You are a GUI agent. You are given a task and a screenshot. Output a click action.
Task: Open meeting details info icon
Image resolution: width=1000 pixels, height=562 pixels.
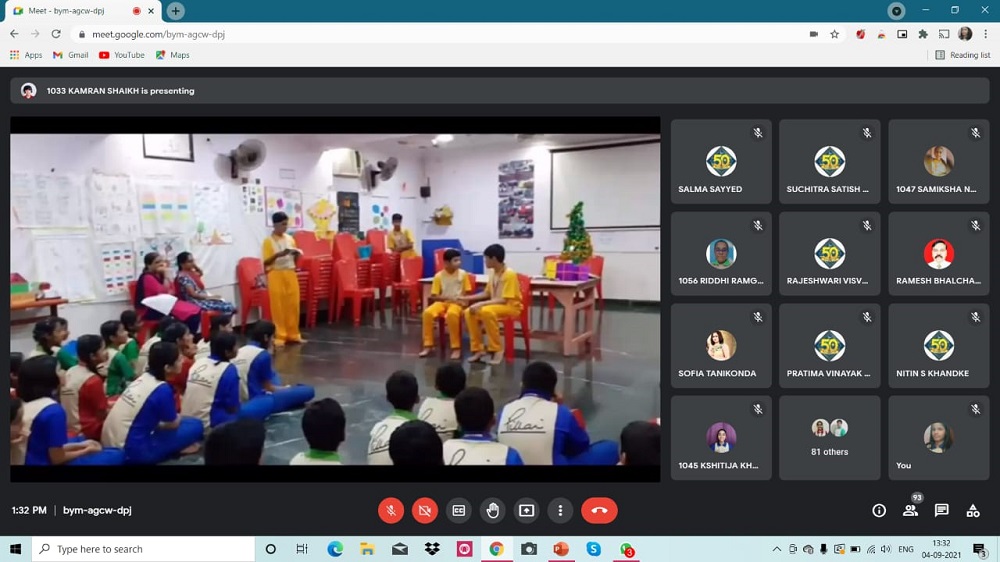pos(879,510)
